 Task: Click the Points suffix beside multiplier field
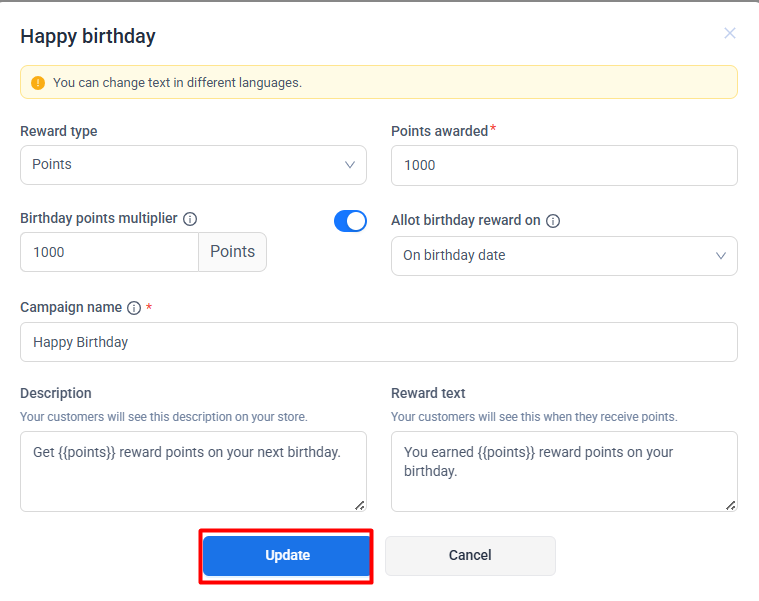232,252
